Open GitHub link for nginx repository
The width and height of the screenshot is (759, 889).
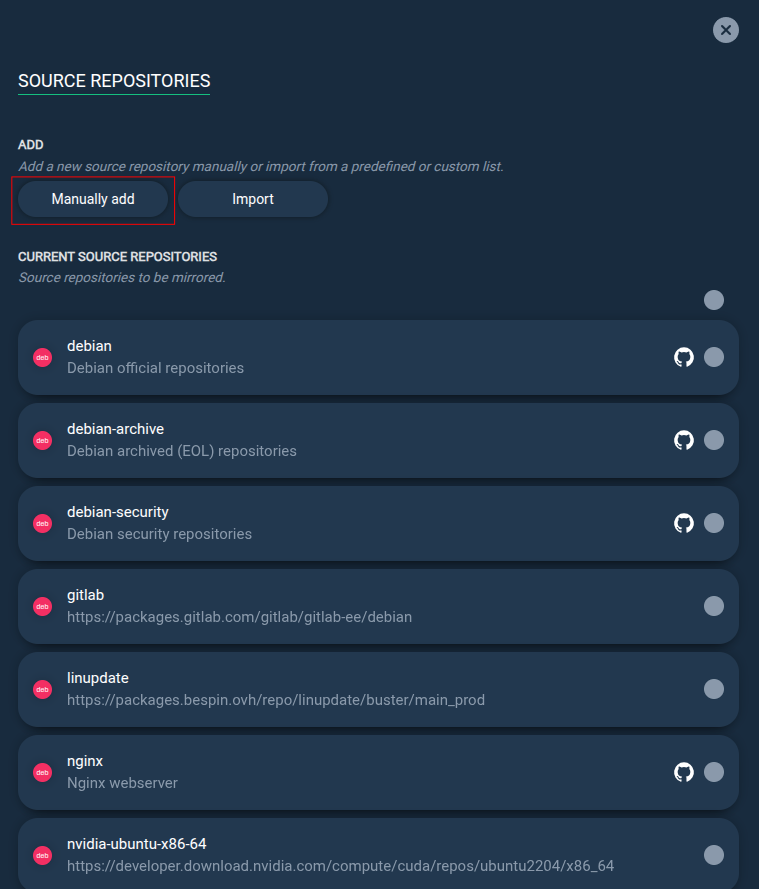click(684, 772)
